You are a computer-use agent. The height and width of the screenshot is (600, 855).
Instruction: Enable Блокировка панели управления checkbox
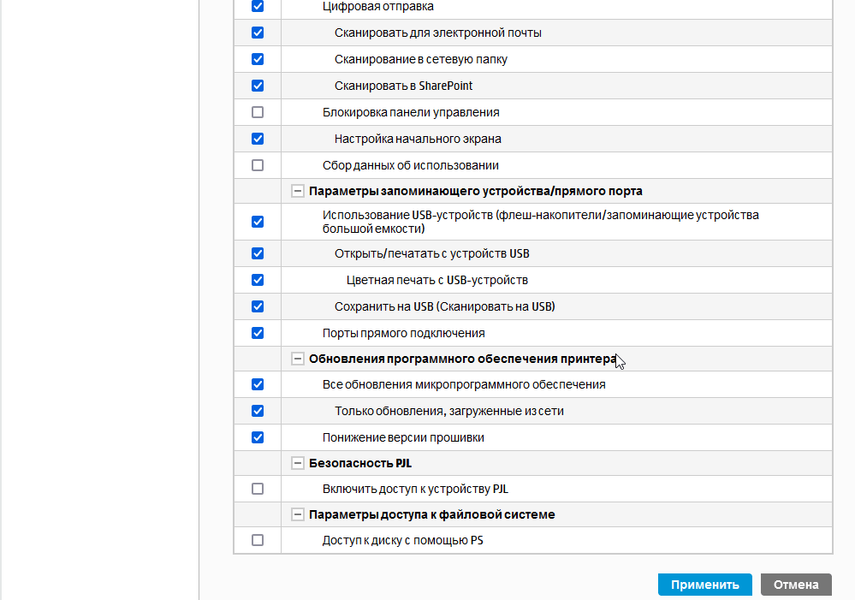(258, 112)
